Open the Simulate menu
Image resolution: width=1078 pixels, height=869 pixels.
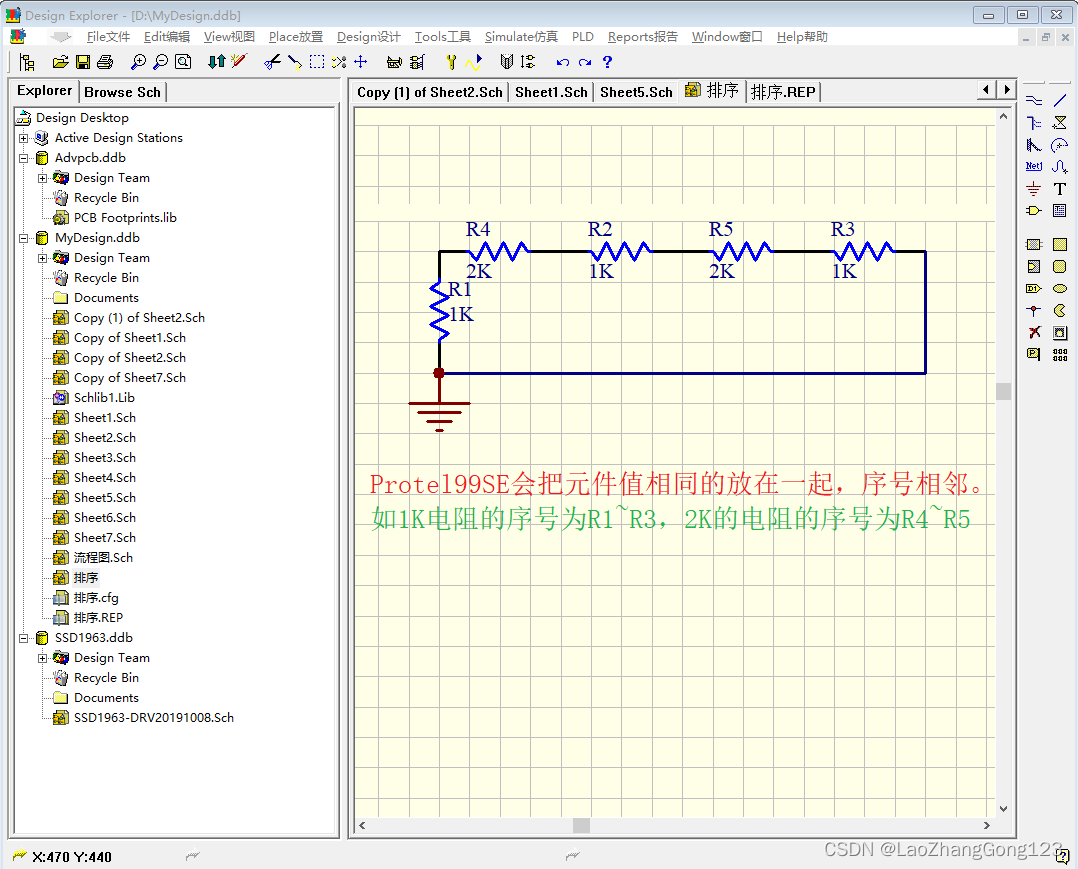521,37
